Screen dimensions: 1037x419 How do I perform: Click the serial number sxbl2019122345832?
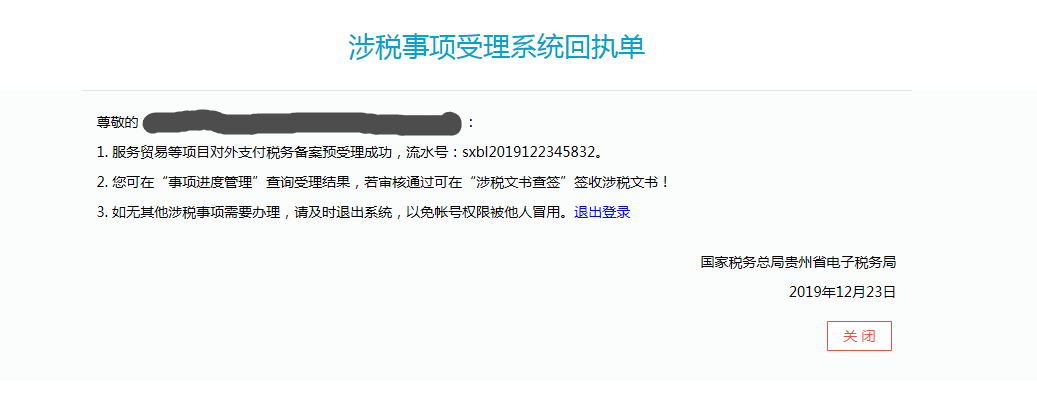coord(528,152)
